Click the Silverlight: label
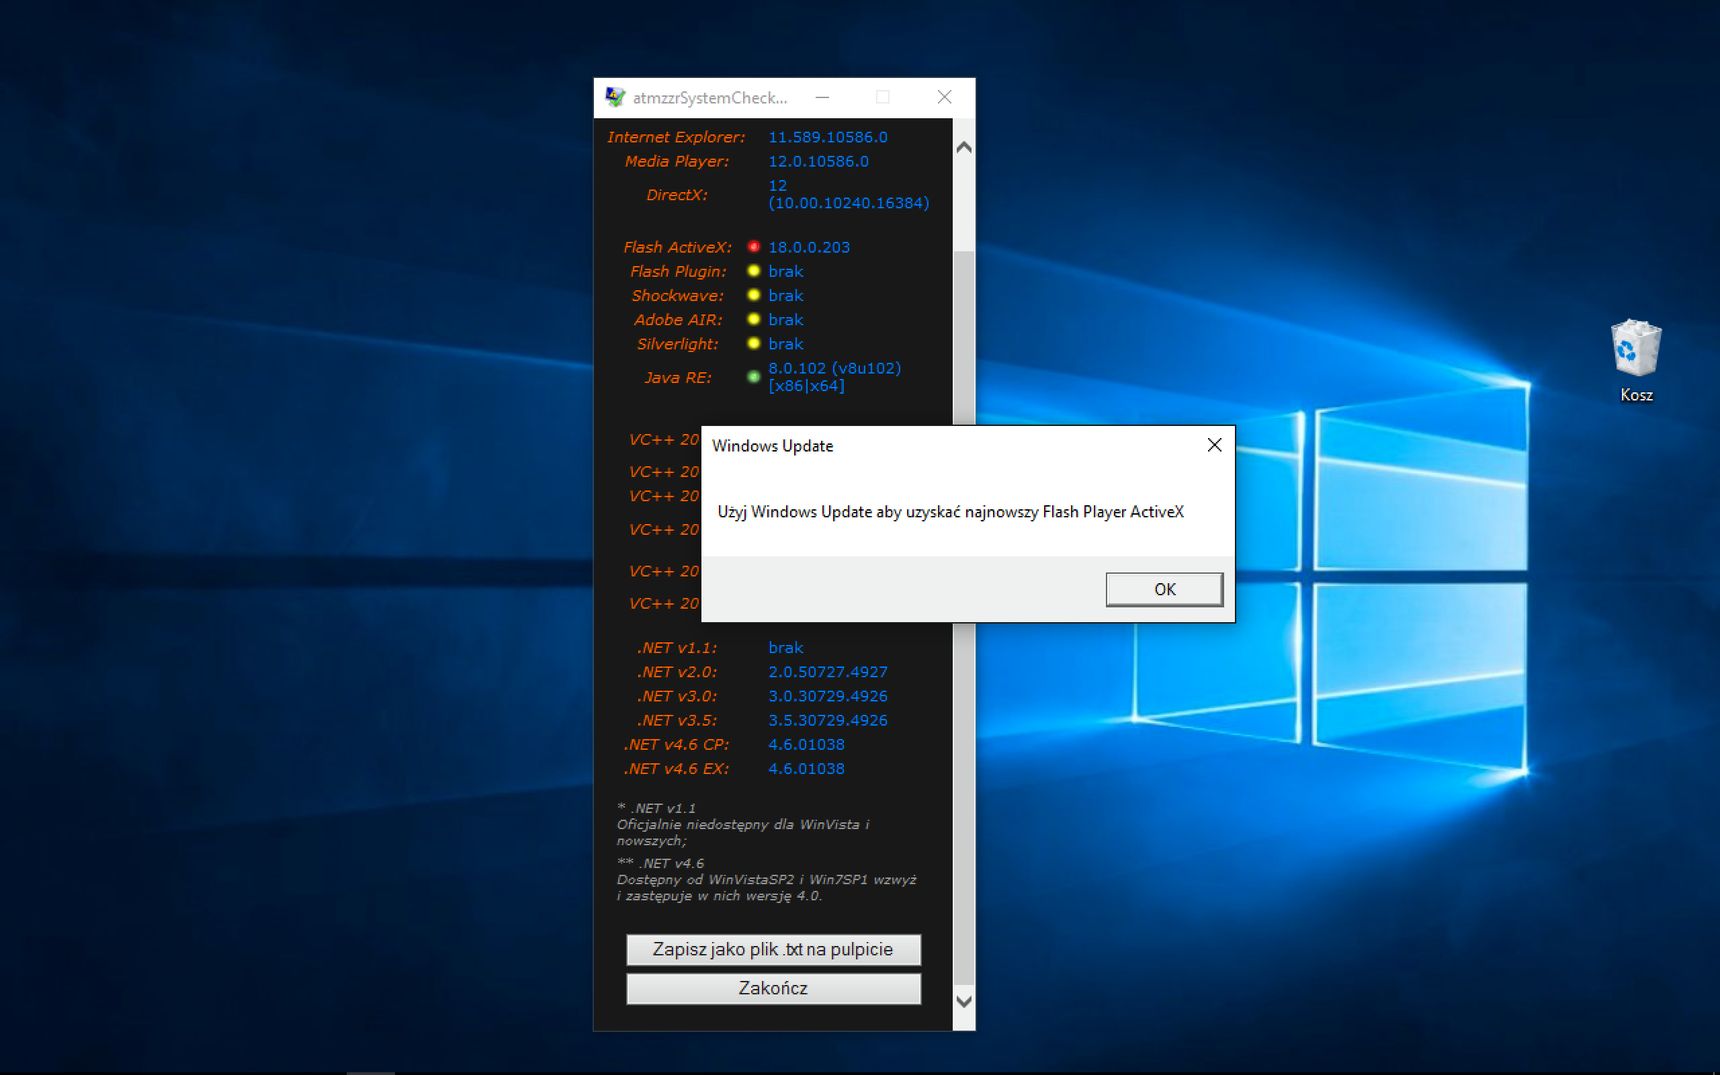The height and width of the screenshot is (1075, 1720). click(x=677, y=343)
